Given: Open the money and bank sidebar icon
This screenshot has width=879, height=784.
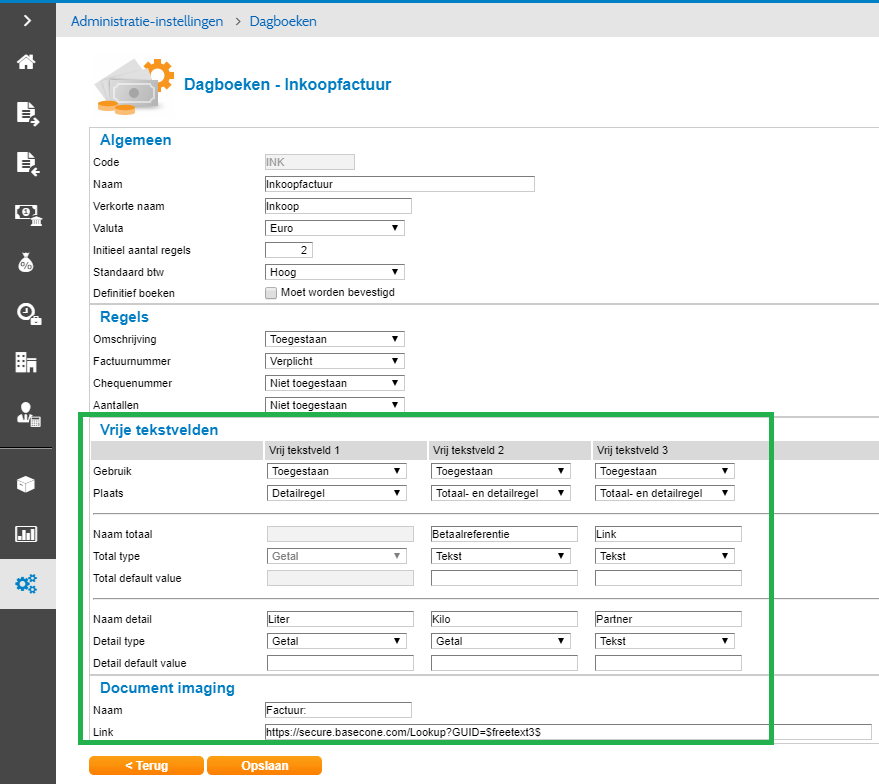Looking at the screenshot, I should point(27,212).
